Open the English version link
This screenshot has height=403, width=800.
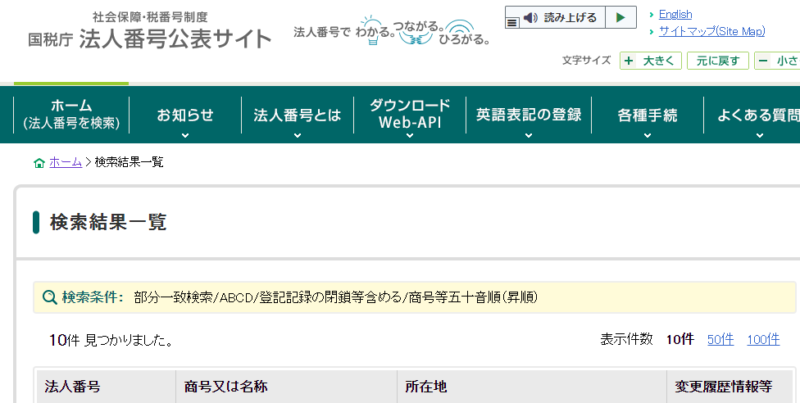675,14
